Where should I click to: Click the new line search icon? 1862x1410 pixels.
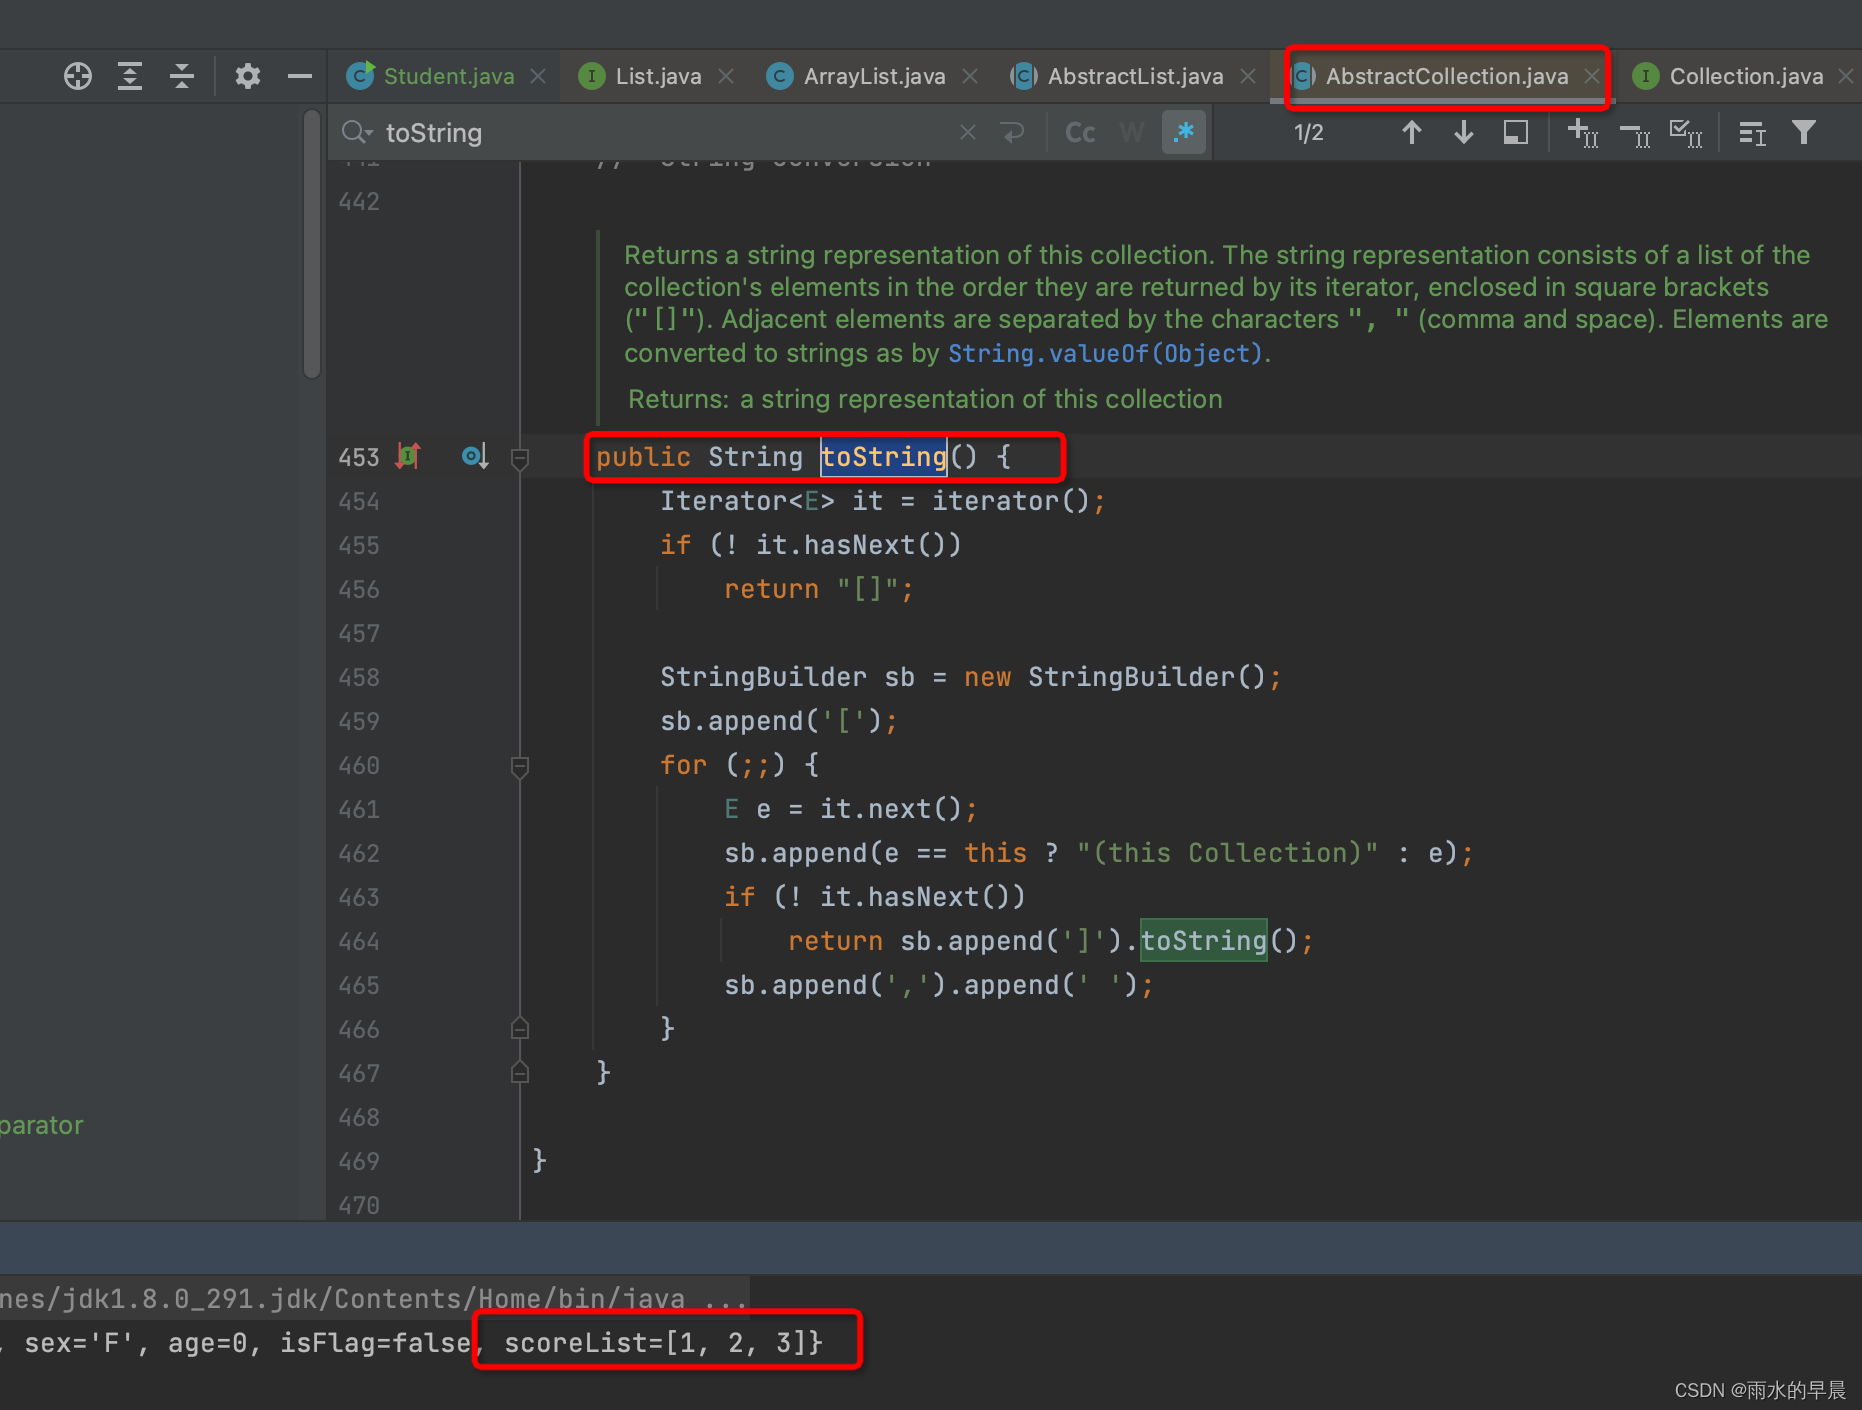[x=1013, y=132]
